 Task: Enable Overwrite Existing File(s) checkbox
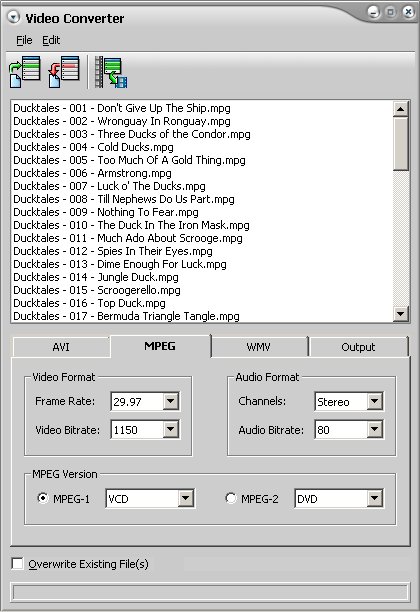(18, 564)
